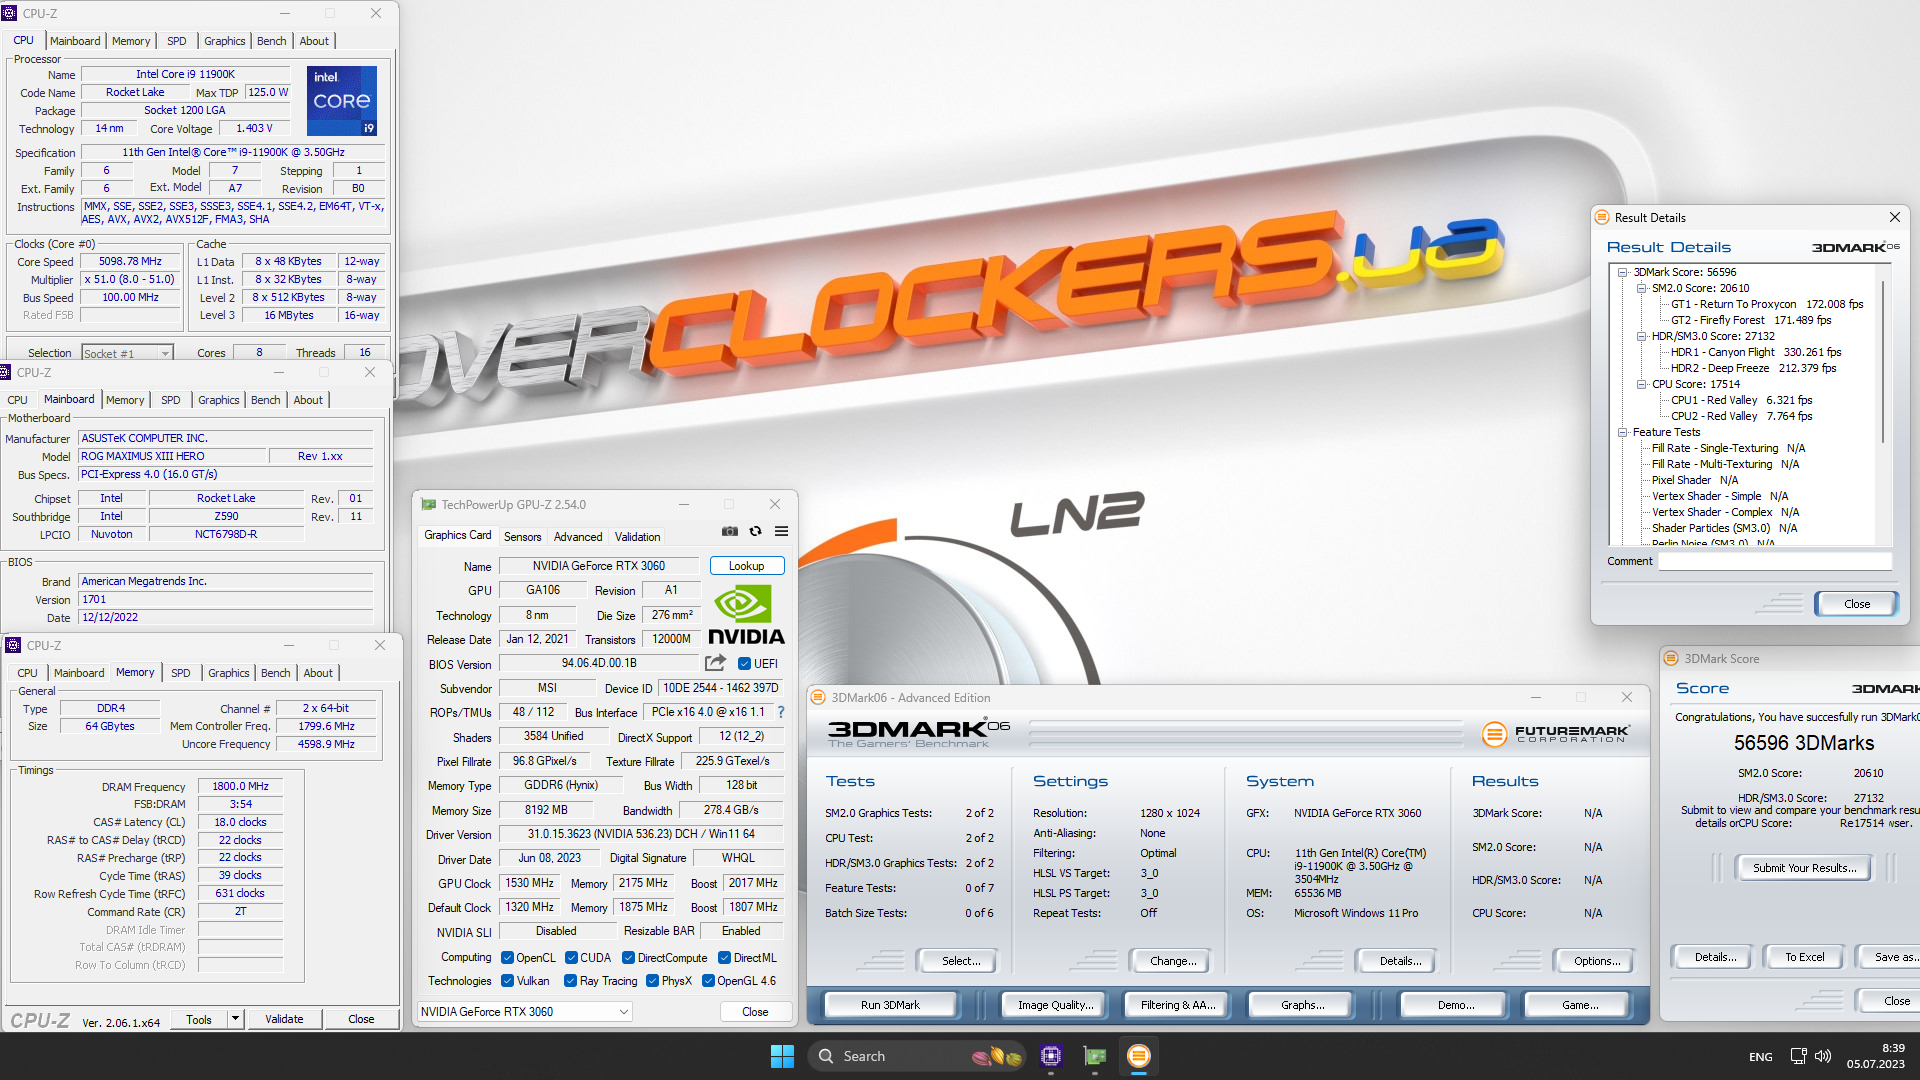
Task: Open the Validation tab in GPU-Z
Action: (x=637, y=536)
